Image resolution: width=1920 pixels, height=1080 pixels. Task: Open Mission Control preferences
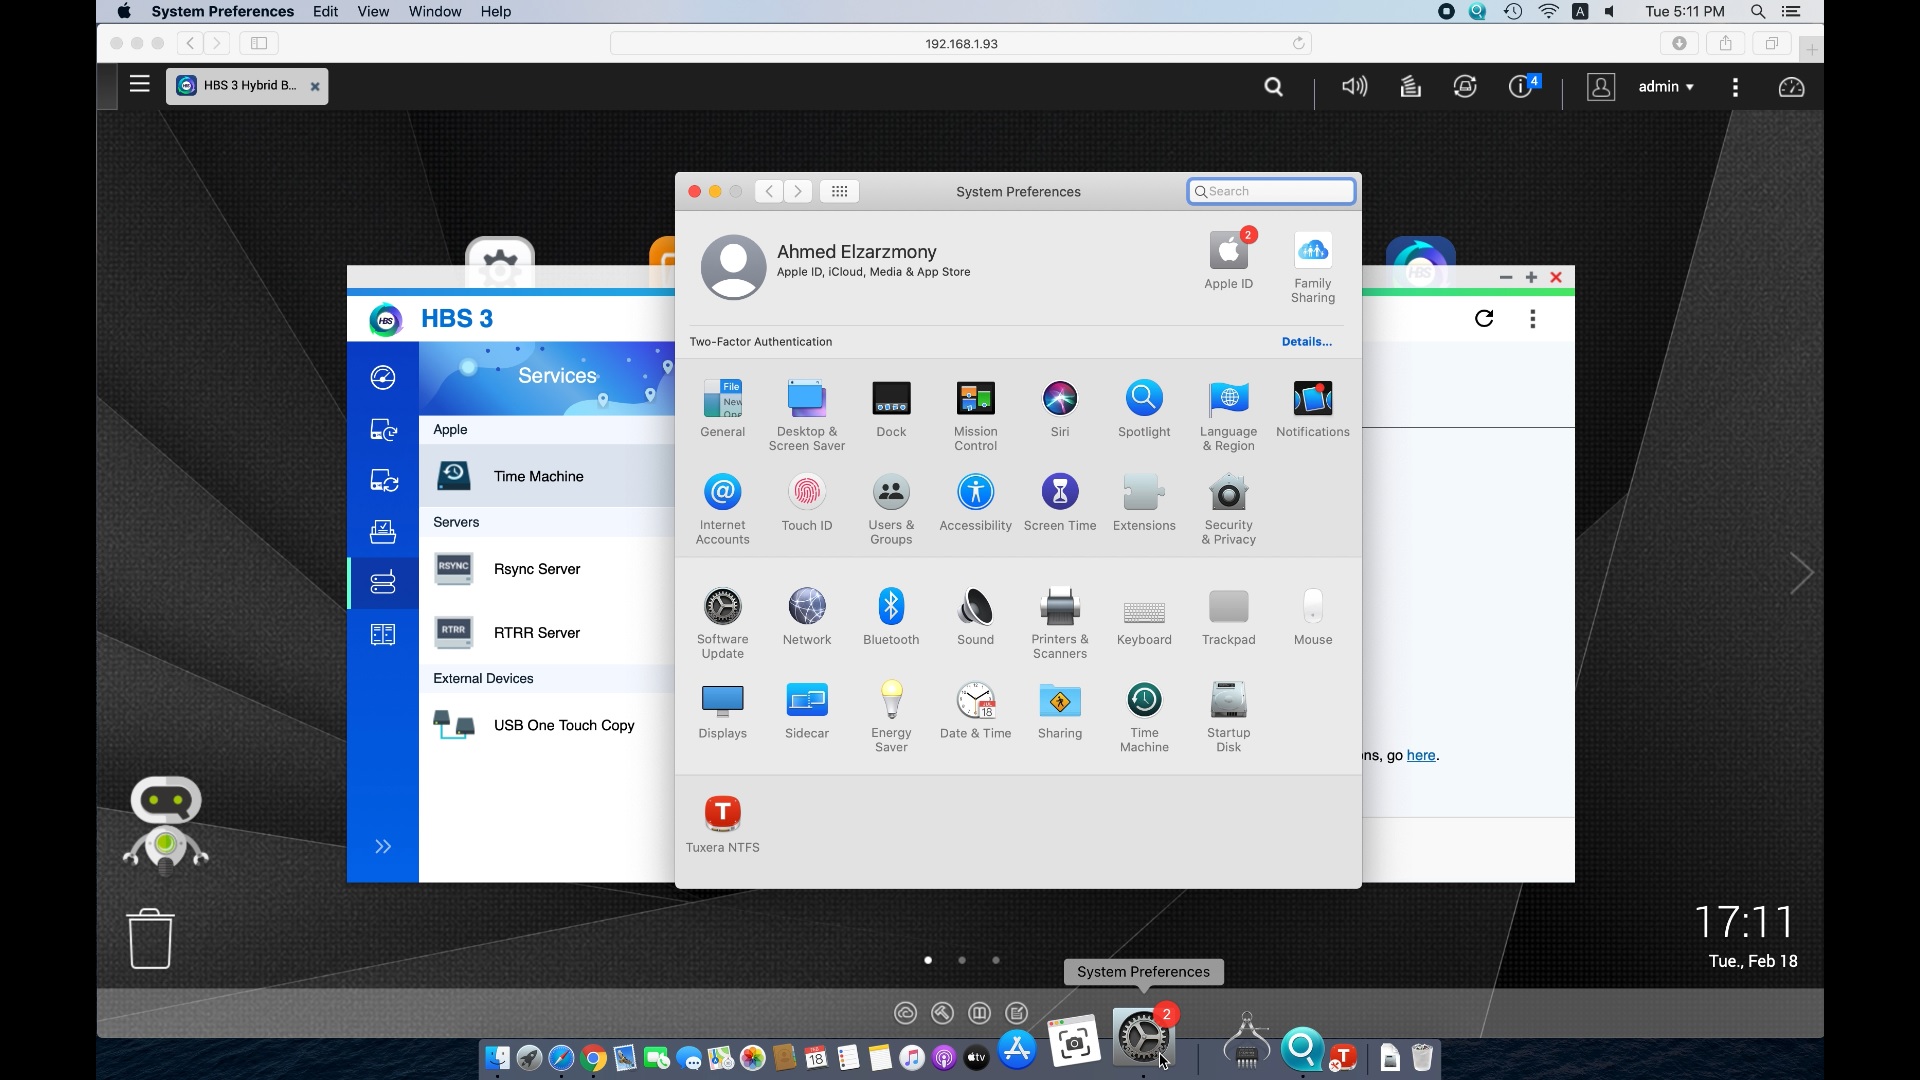pos(975,415)
